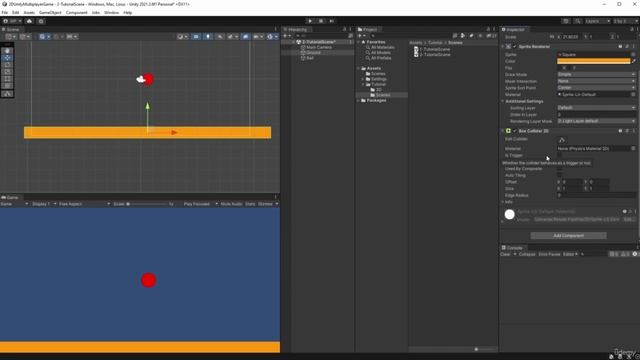Viewport: 640px width, 360px height.
Task: Expand the Packages folder in Project
Action: (x=359, y=100)
